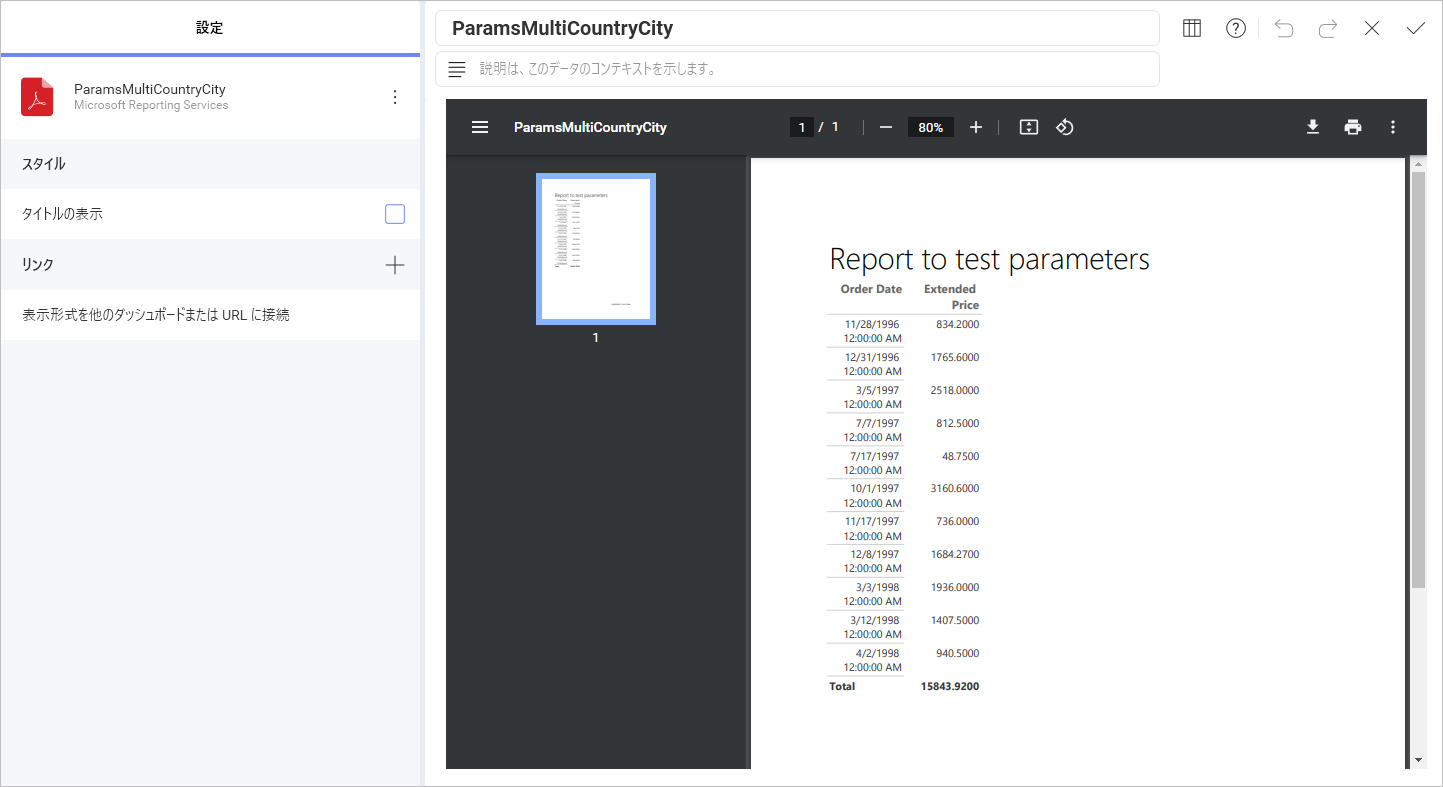The image size is (1443, 787).
Task: Click the page number field
Action: [801, 127]
